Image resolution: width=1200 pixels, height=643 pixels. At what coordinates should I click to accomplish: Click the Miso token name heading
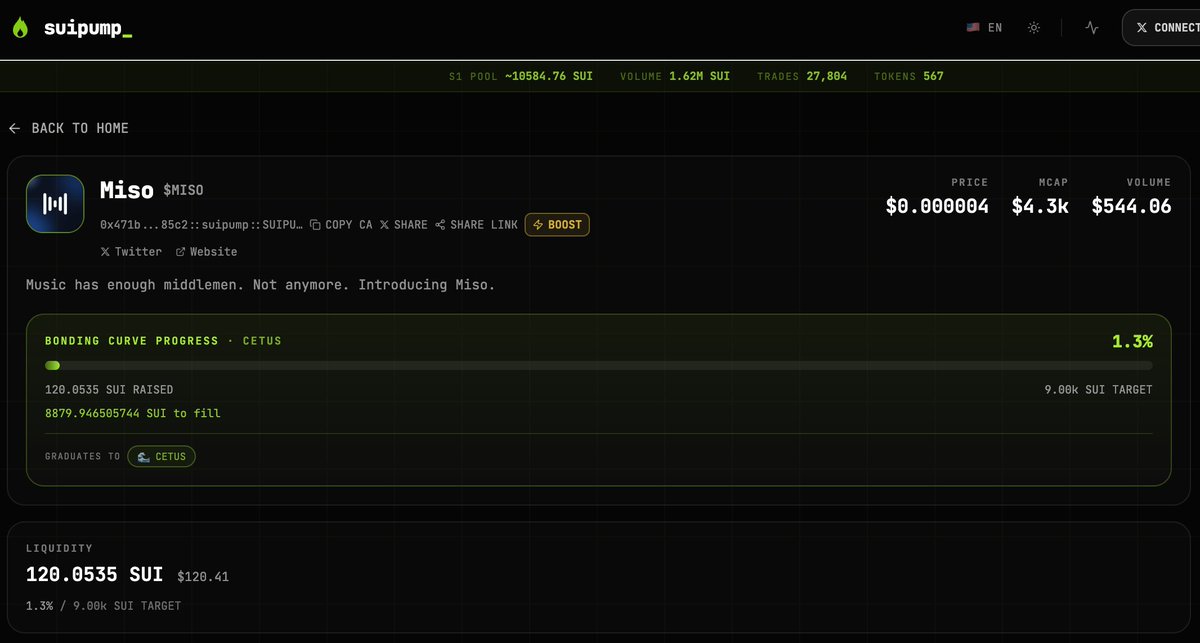127,189
